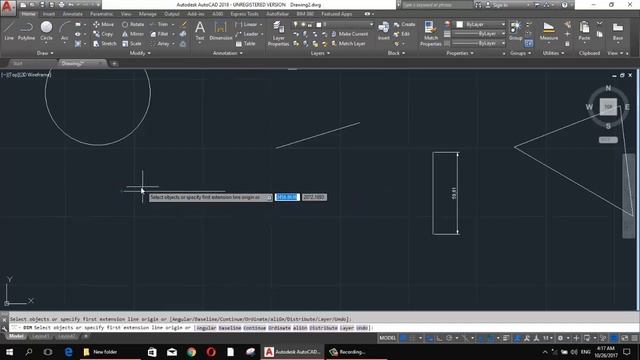Activate the Mirror command
The image size is (640, 360).
133,34
